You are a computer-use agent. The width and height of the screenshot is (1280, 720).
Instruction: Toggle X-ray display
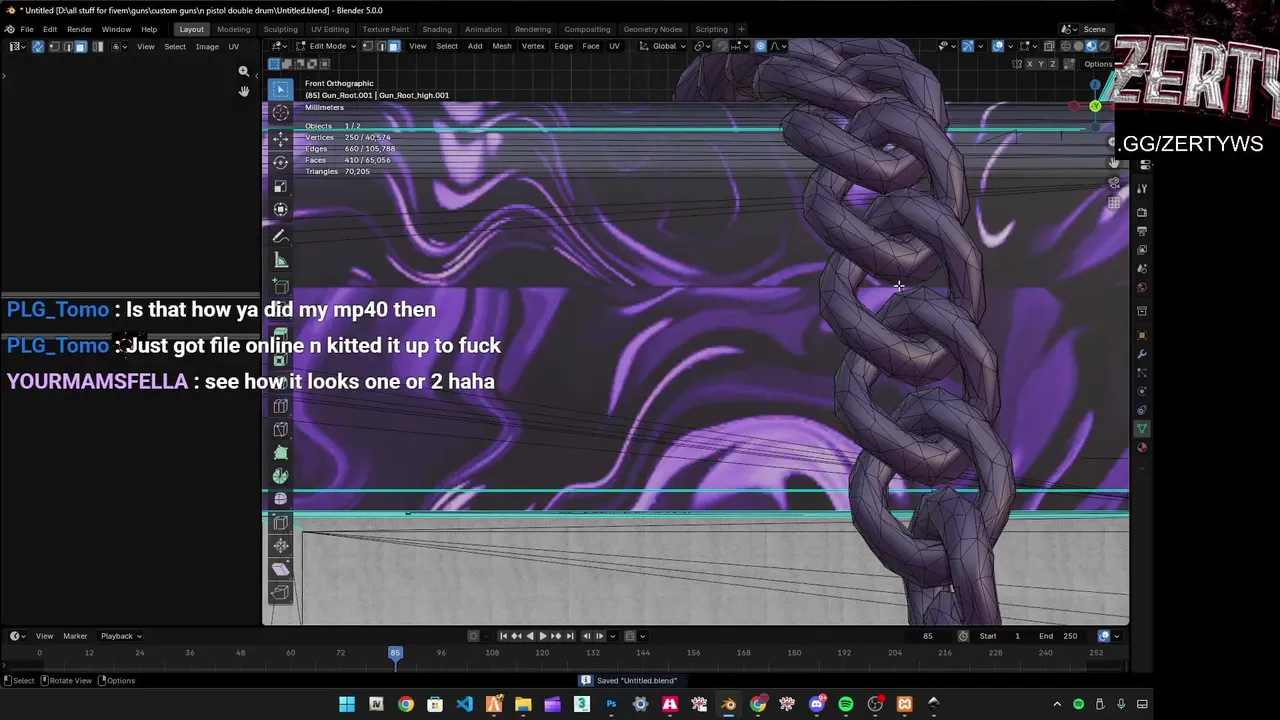(x=1048, y=46)
